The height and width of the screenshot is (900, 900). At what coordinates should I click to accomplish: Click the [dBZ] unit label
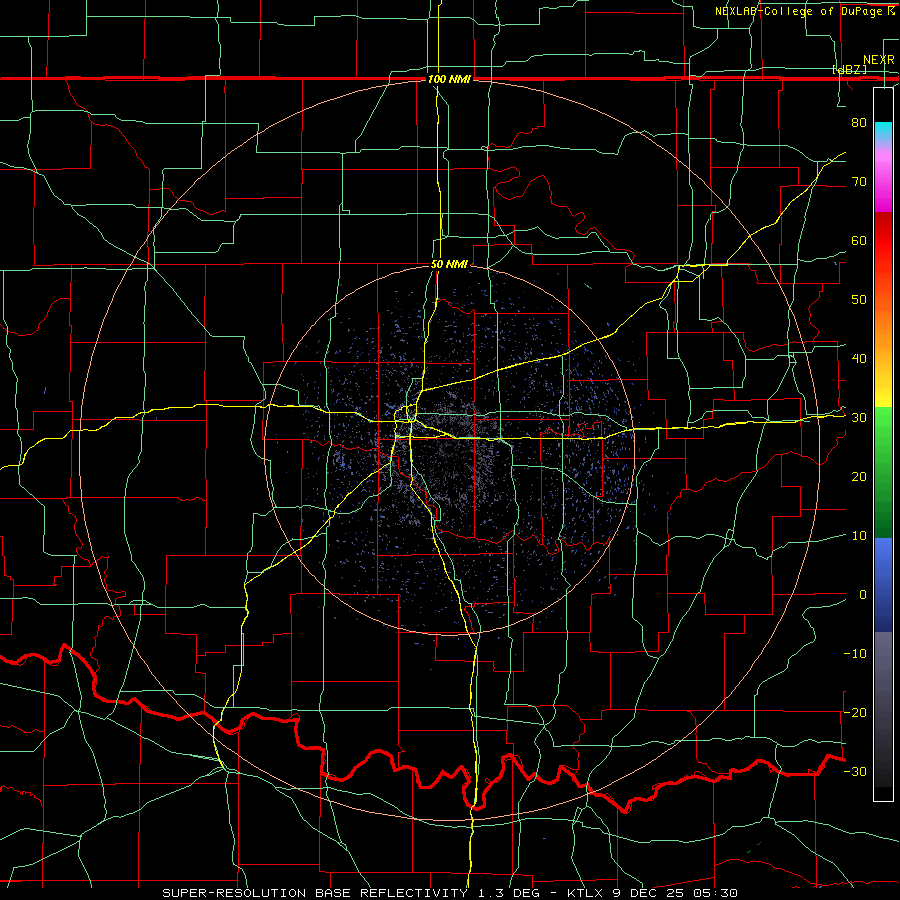[x=849, y=69]
